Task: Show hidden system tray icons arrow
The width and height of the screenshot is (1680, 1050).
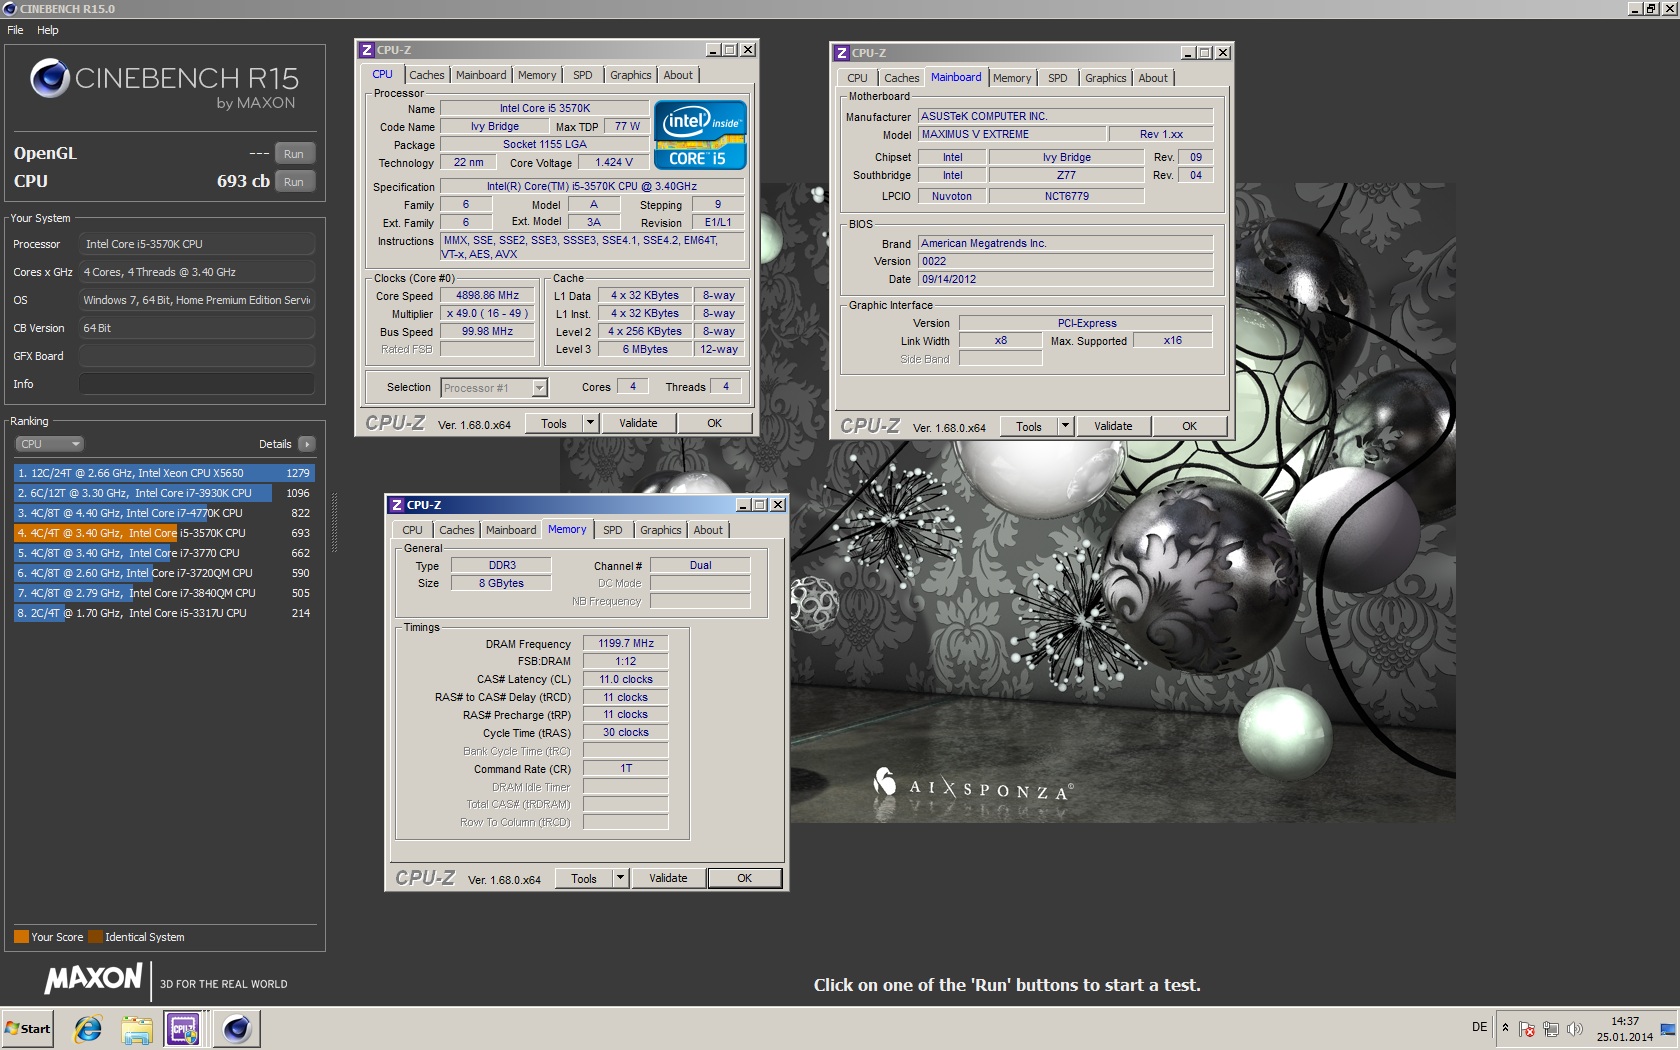Action: (x=1505, y=1028)
